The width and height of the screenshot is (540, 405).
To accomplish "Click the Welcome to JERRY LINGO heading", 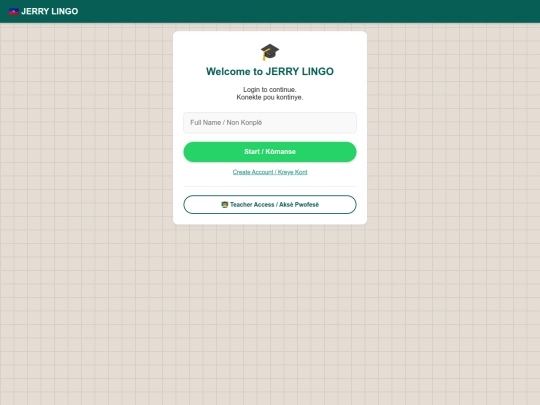I will tap(270, 71).
